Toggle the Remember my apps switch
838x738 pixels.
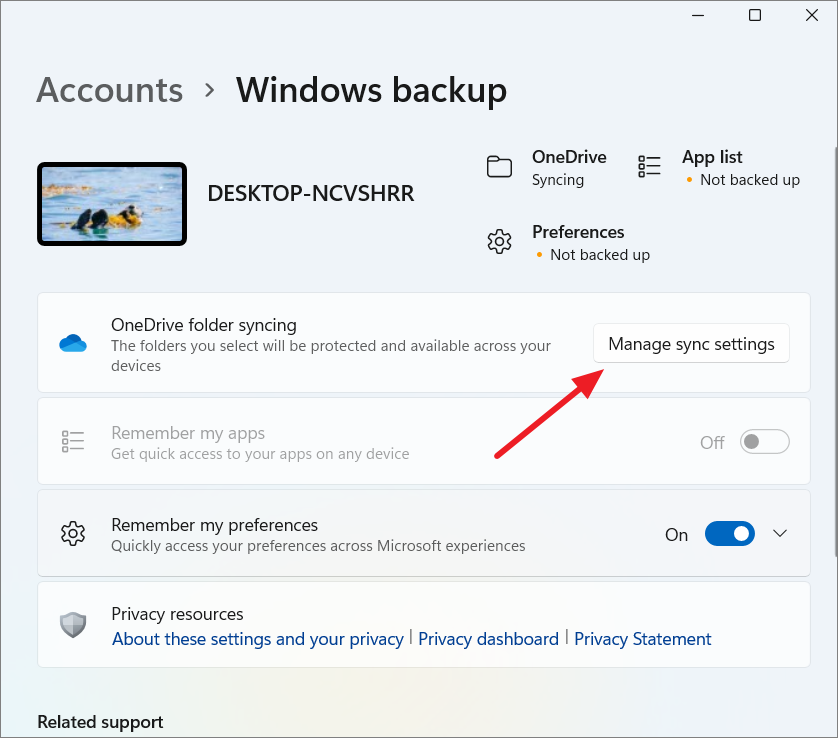click(764, 441)
